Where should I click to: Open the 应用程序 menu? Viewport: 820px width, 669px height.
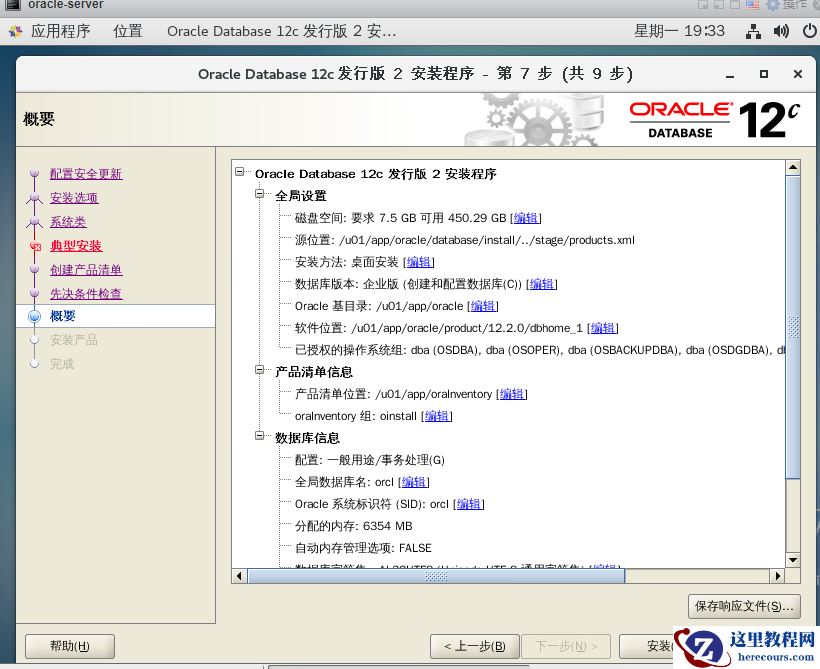click(60, 31)
